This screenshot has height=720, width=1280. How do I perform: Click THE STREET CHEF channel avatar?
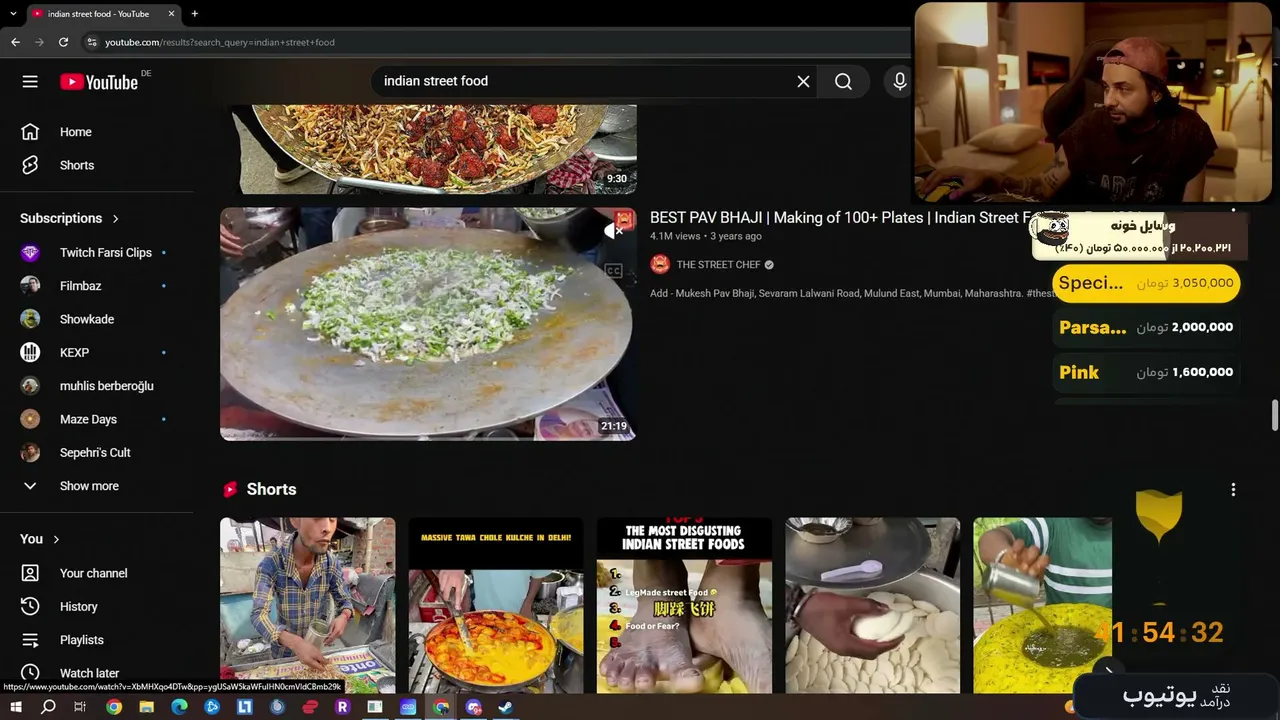coord(660,265)
